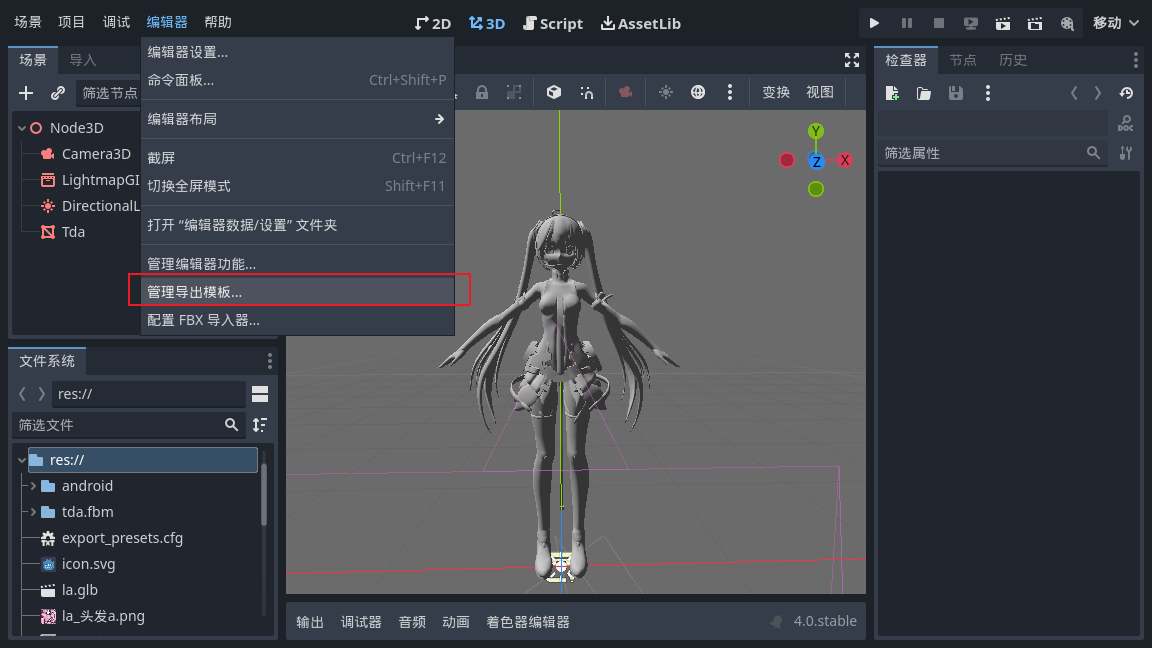
Task: Toggle the file system split view mode
Action: [260, 394]
